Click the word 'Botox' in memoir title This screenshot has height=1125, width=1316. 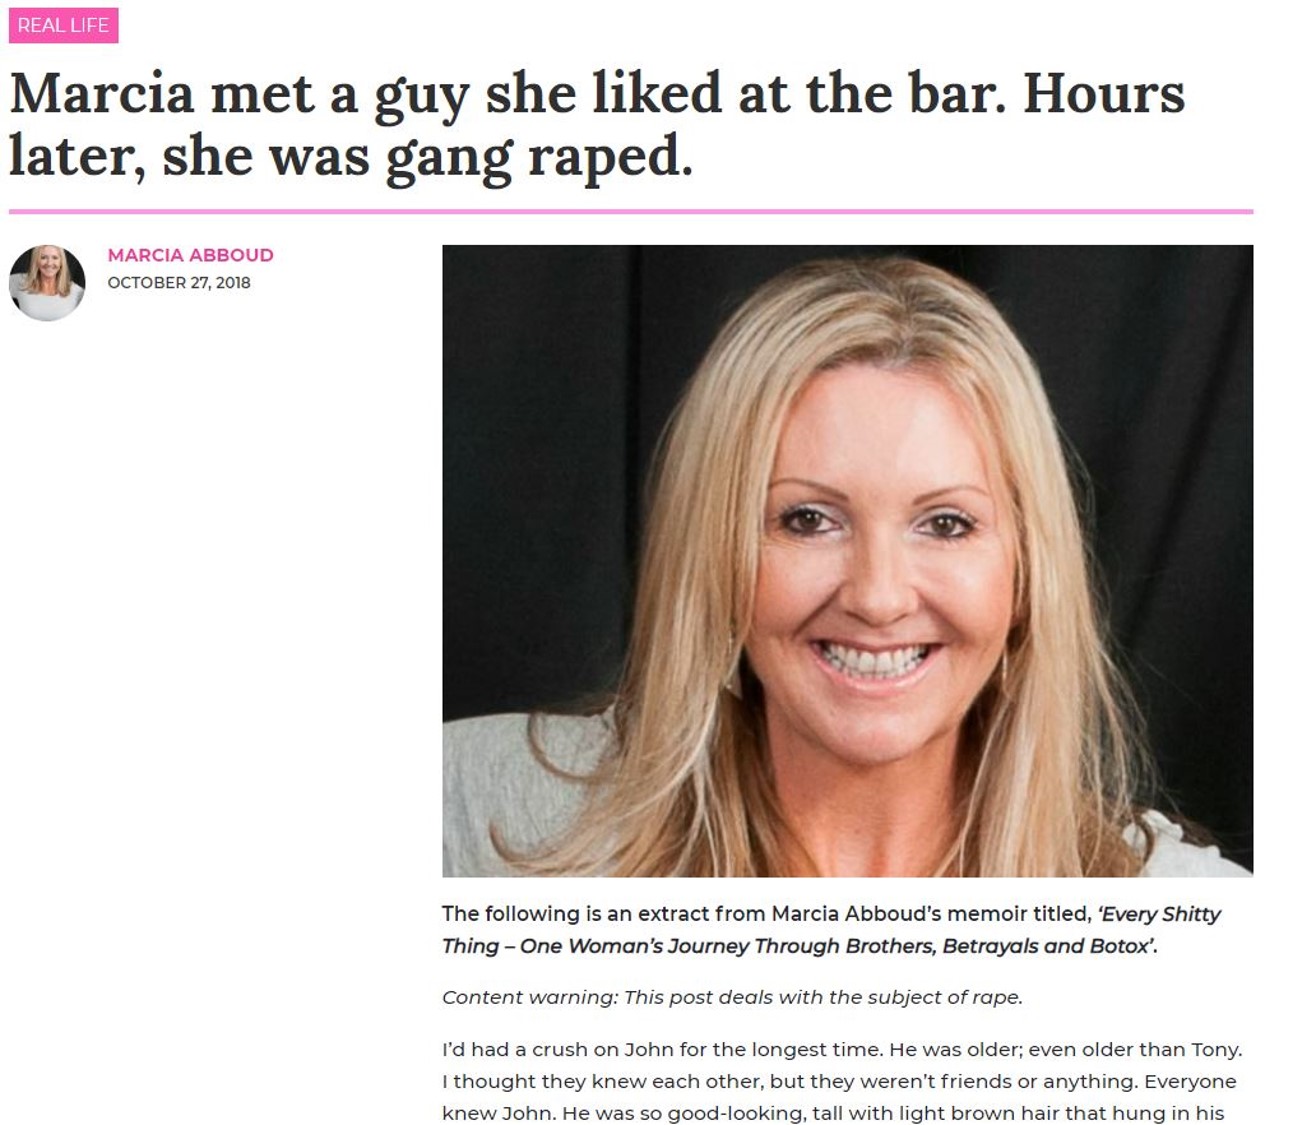coord(1118,946)
